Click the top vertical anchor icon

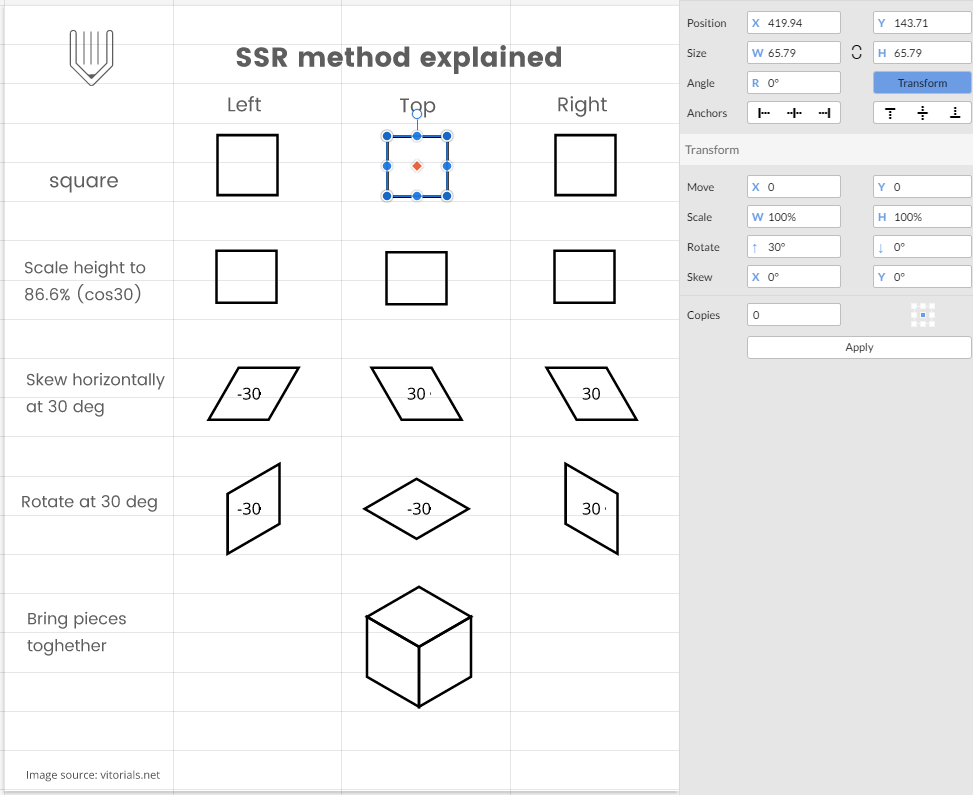(x=890, y=113)
